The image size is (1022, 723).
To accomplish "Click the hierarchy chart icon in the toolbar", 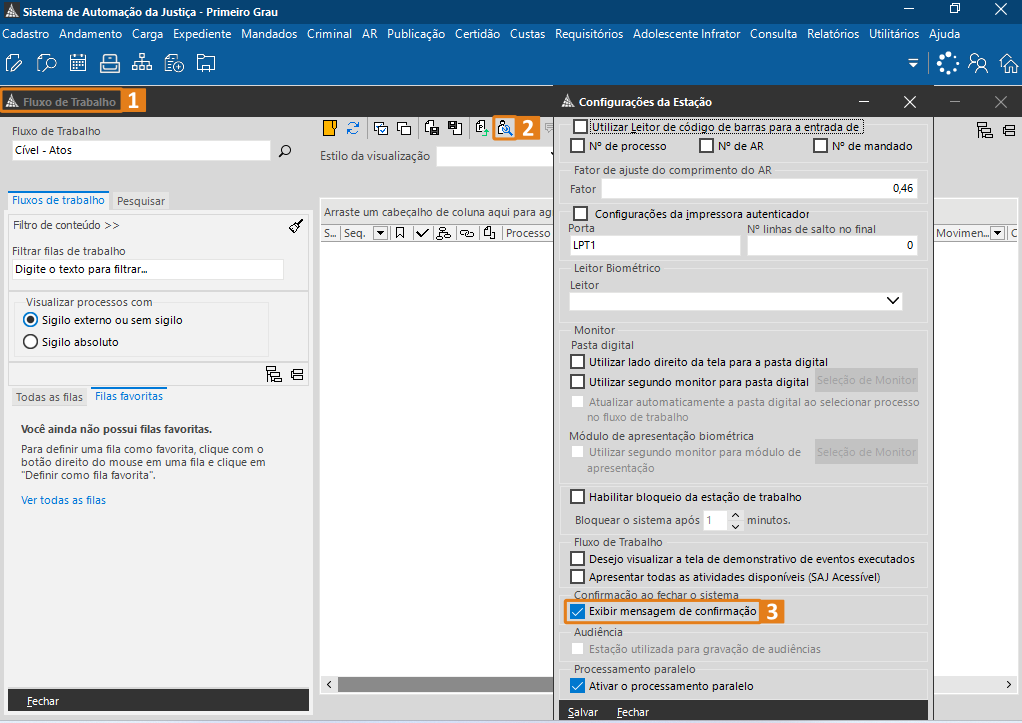I will tap(141, 64).
